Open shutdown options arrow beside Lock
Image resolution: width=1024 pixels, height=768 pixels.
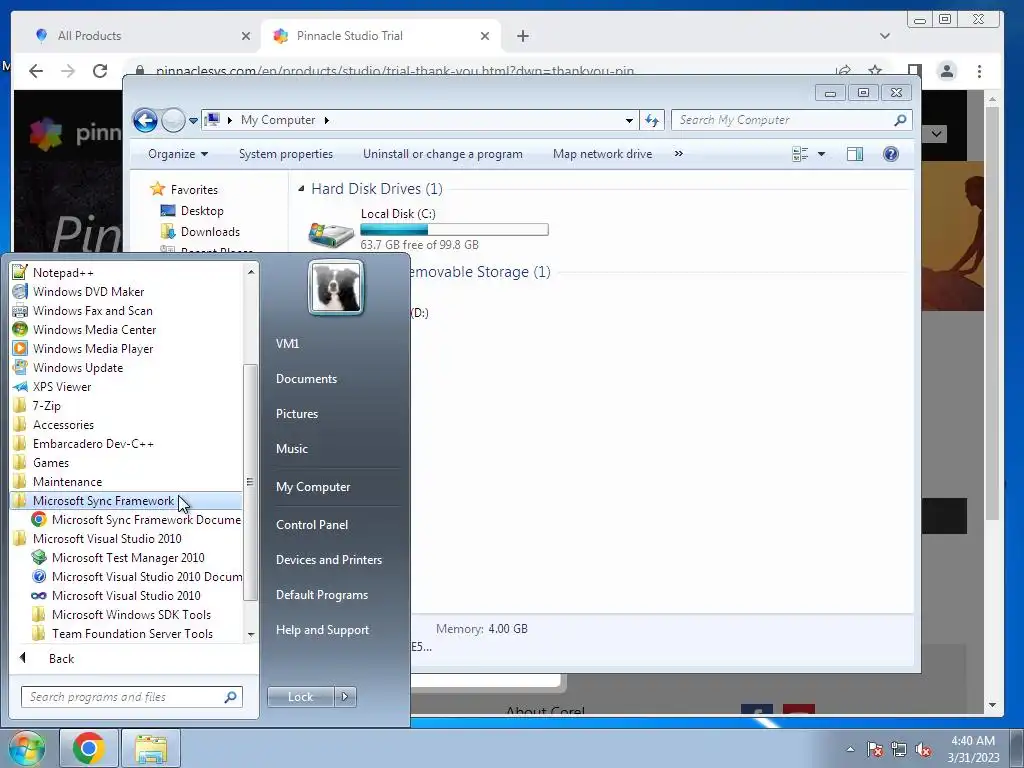(345, 697)
